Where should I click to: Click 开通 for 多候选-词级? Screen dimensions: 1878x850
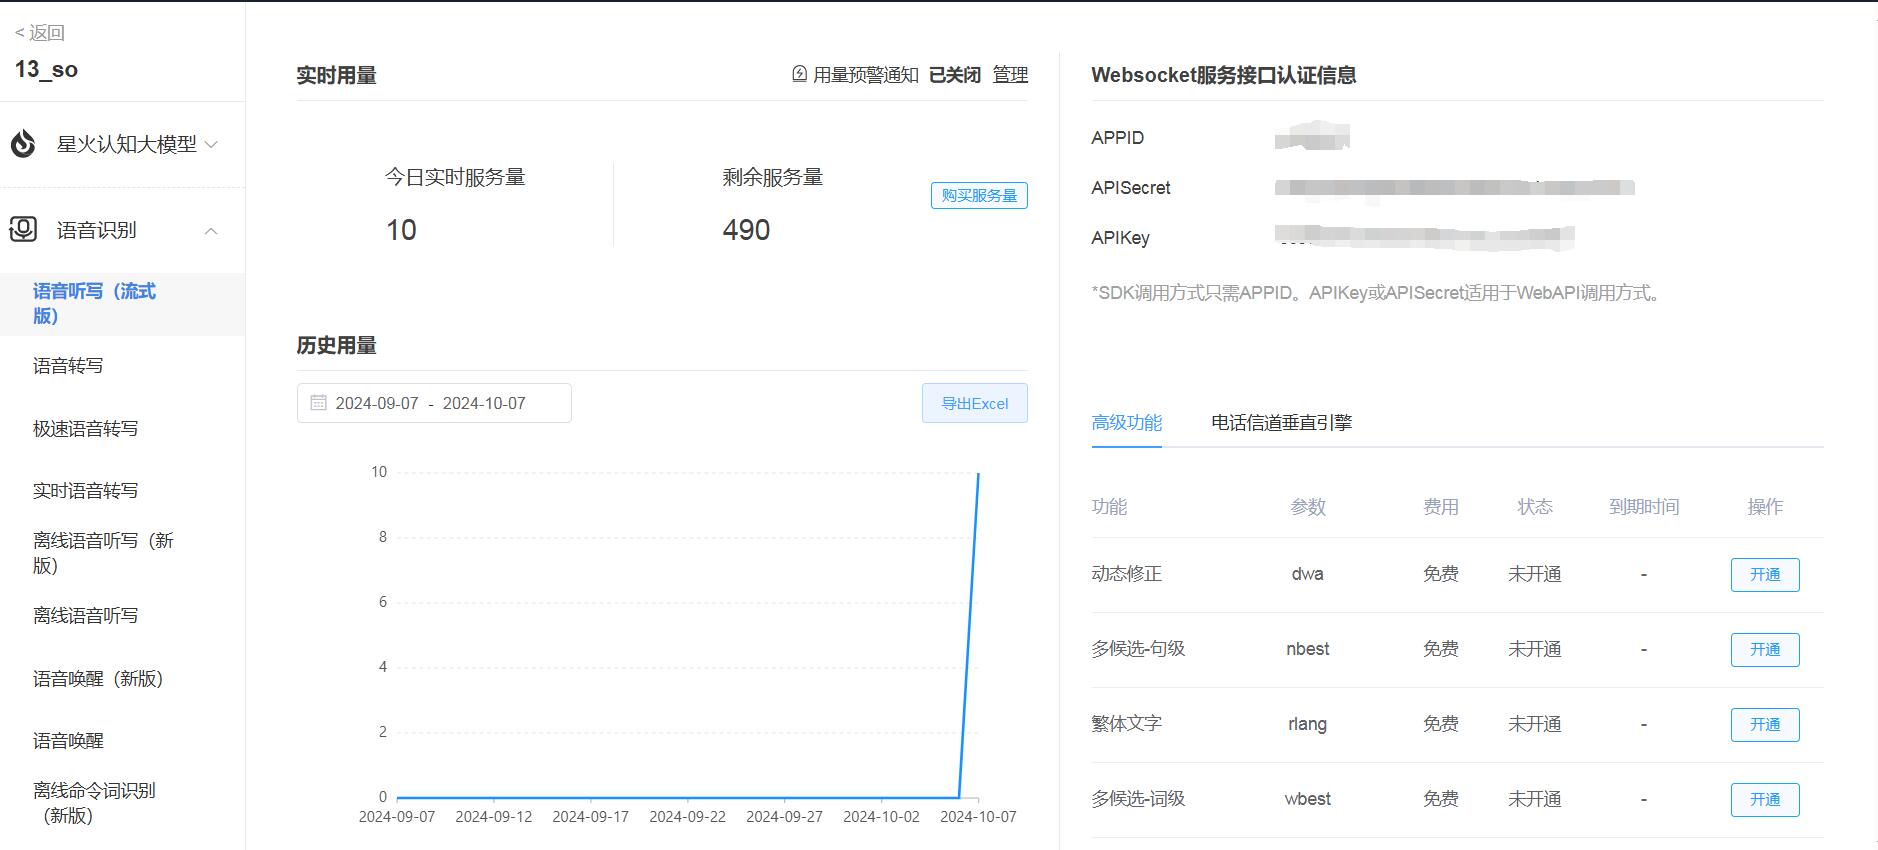pos(1765,800)
